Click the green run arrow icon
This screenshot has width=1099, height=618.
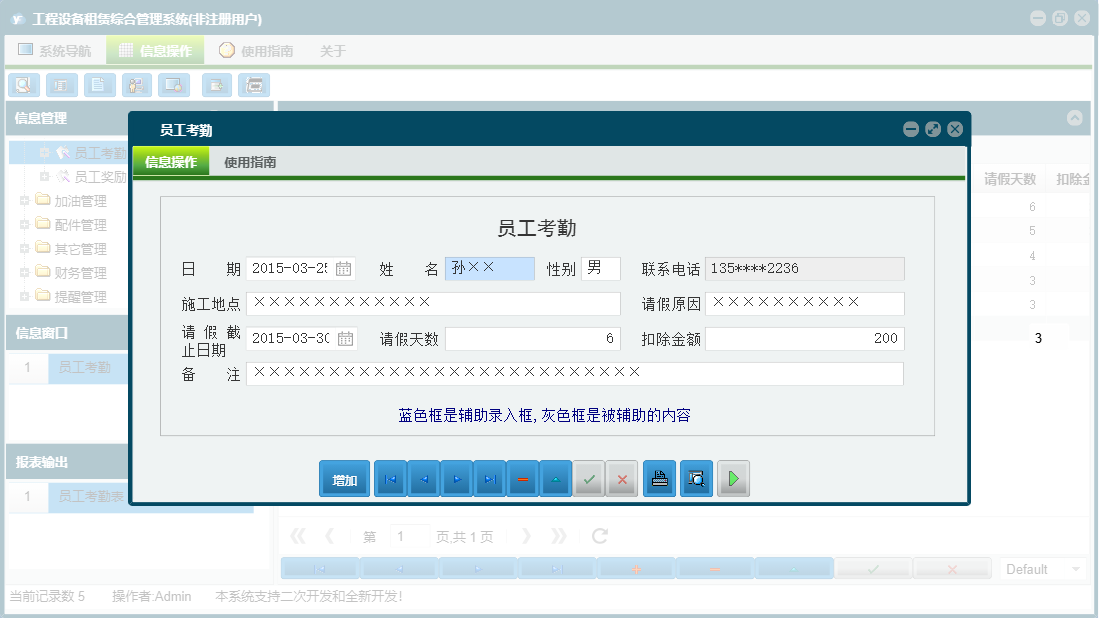(733, 478)
